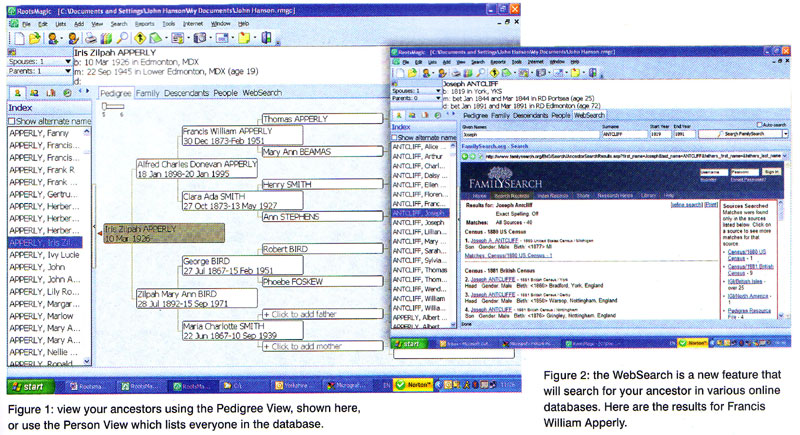Screen dimensions: 800x435
Task: Click the sticky note icon in left toolbar
Action: (x=244, y=38)
